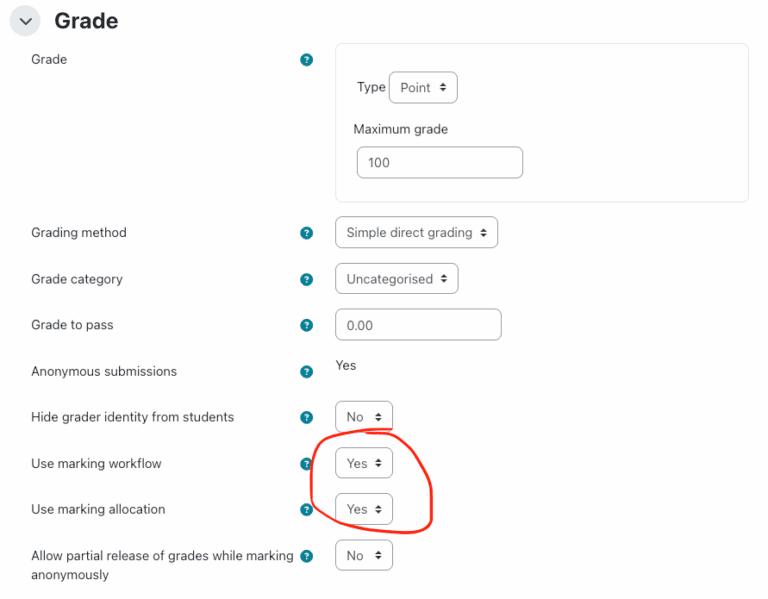Change Hide grader identity dropdown
768x599 pixels.
364,417
